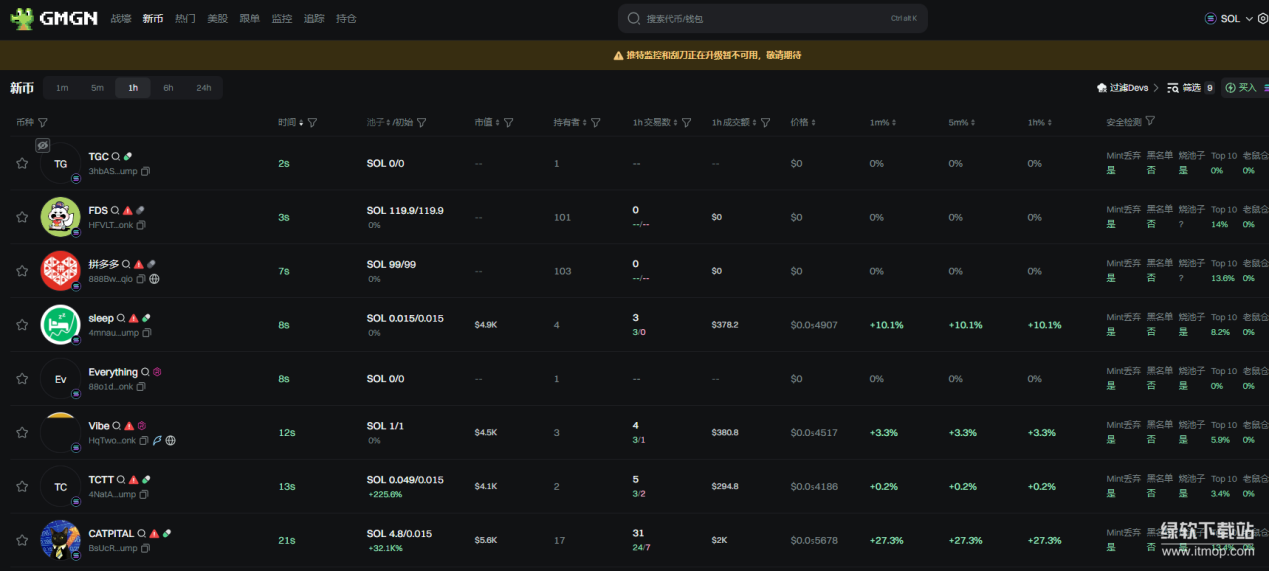Expand the 过滤Devs option
Image resolution: width=1269 pixels, height=571 pixels.
[x=1127, y=88]
